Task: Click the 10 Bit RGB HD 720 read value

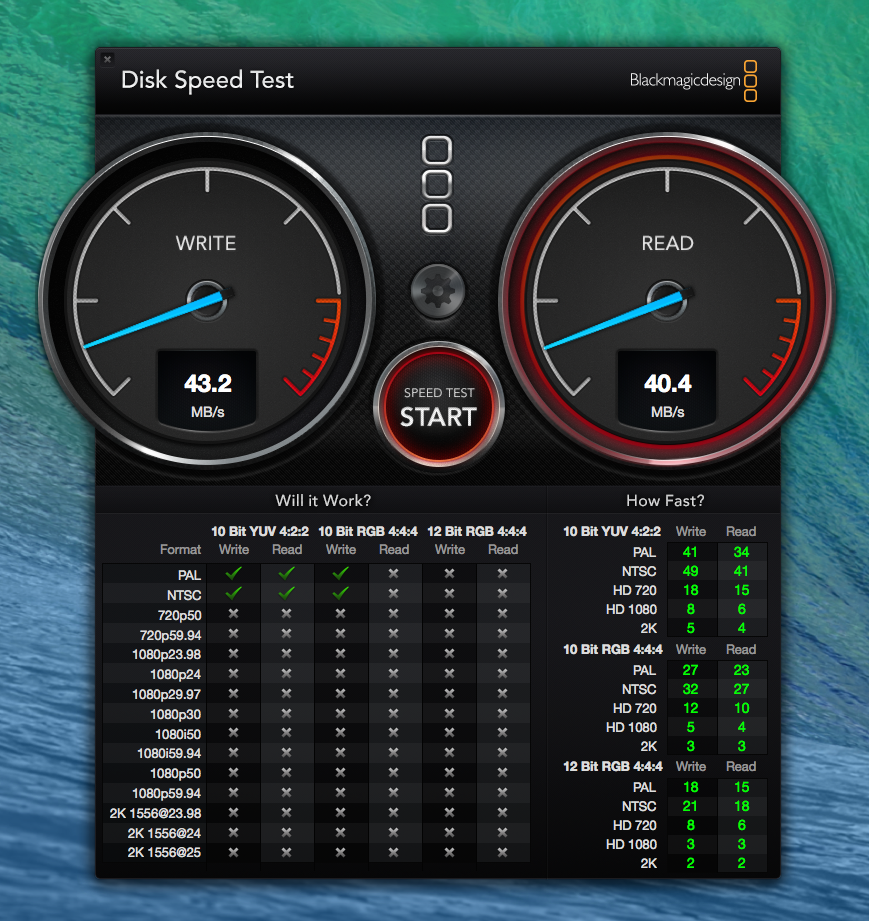Action: click(x=741, y=708)
